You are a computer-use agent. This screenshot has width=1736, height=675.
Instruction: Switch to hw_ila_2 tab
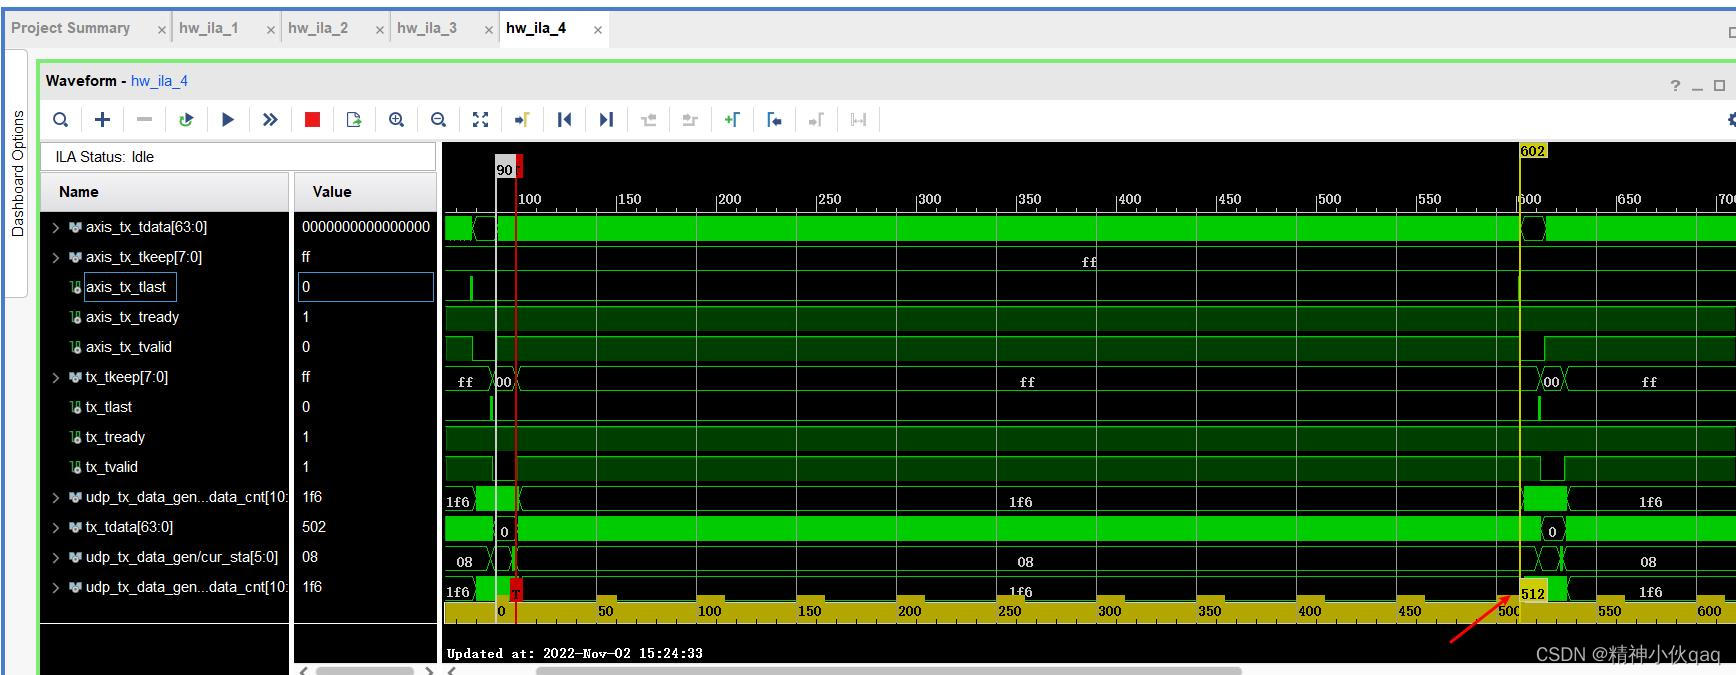pos(318,28)
